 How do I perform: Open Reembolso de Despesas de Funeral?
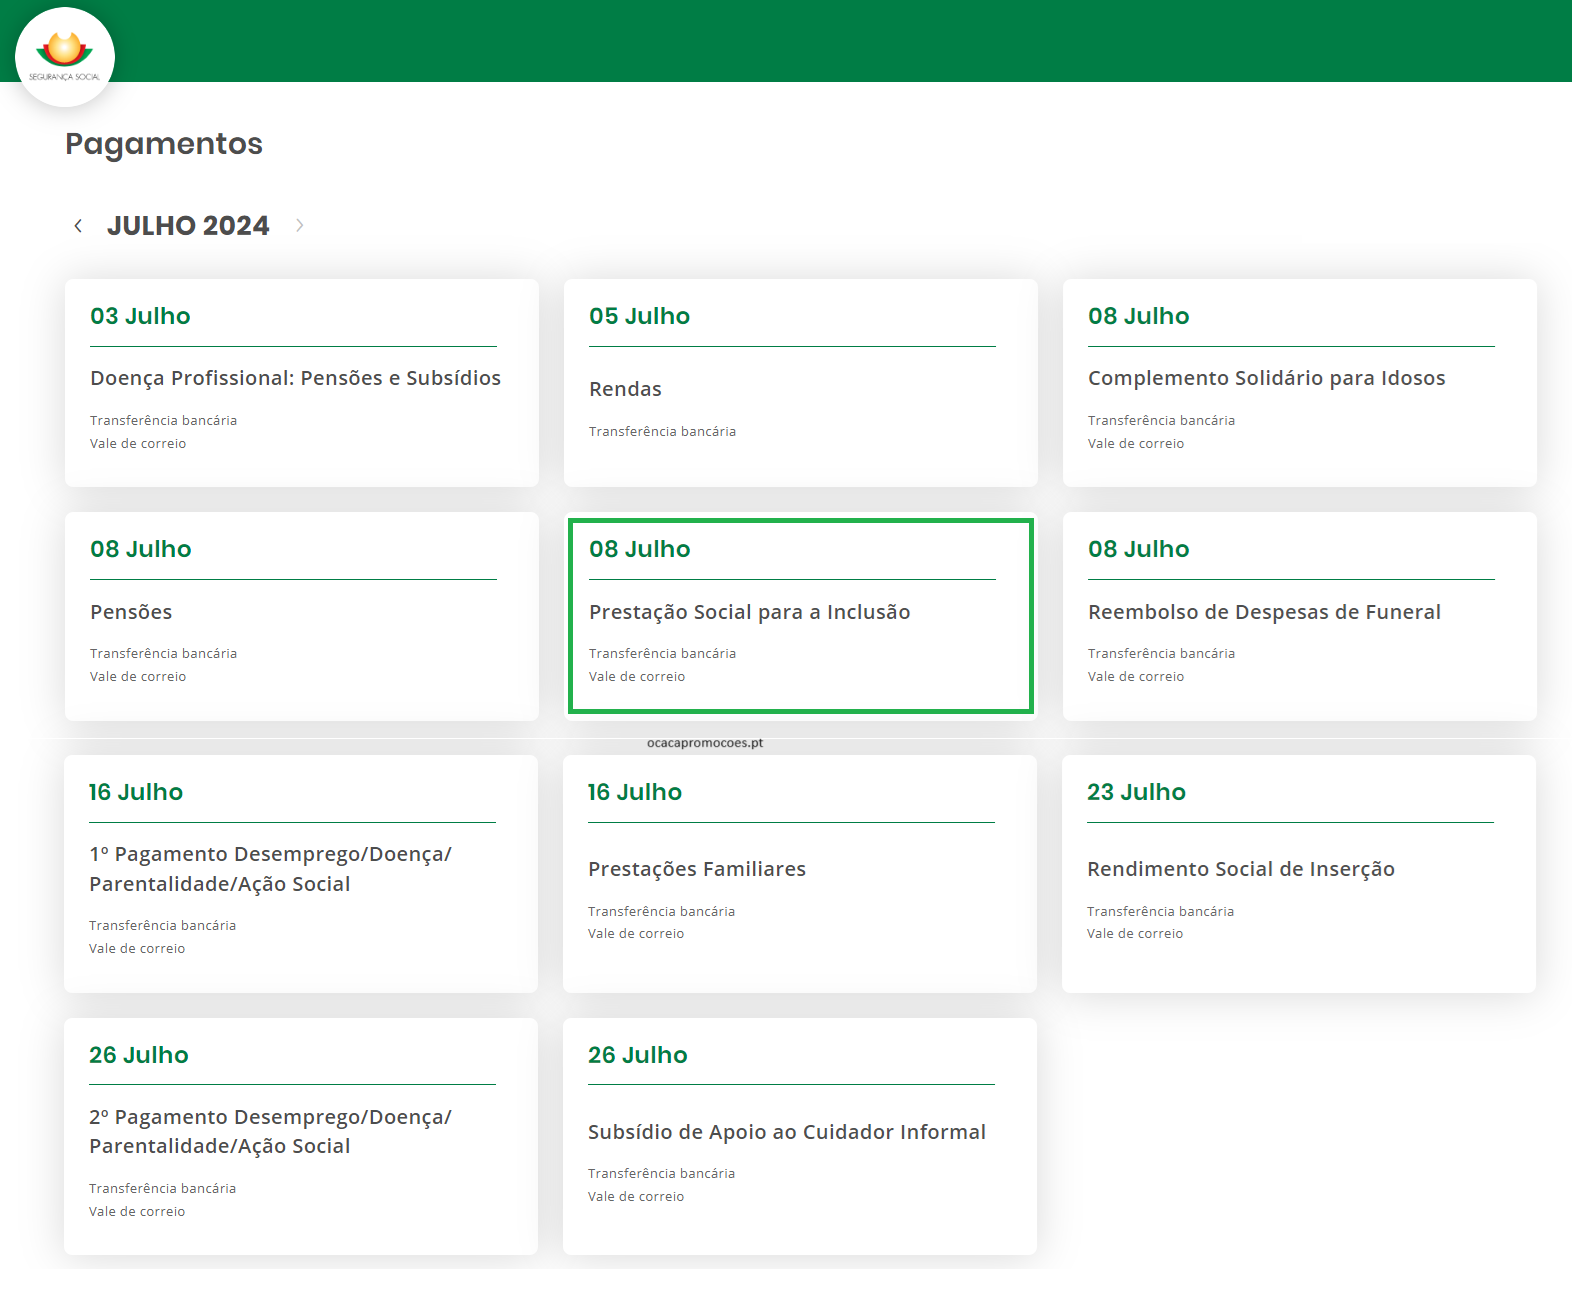click(x=1264, y=612)
